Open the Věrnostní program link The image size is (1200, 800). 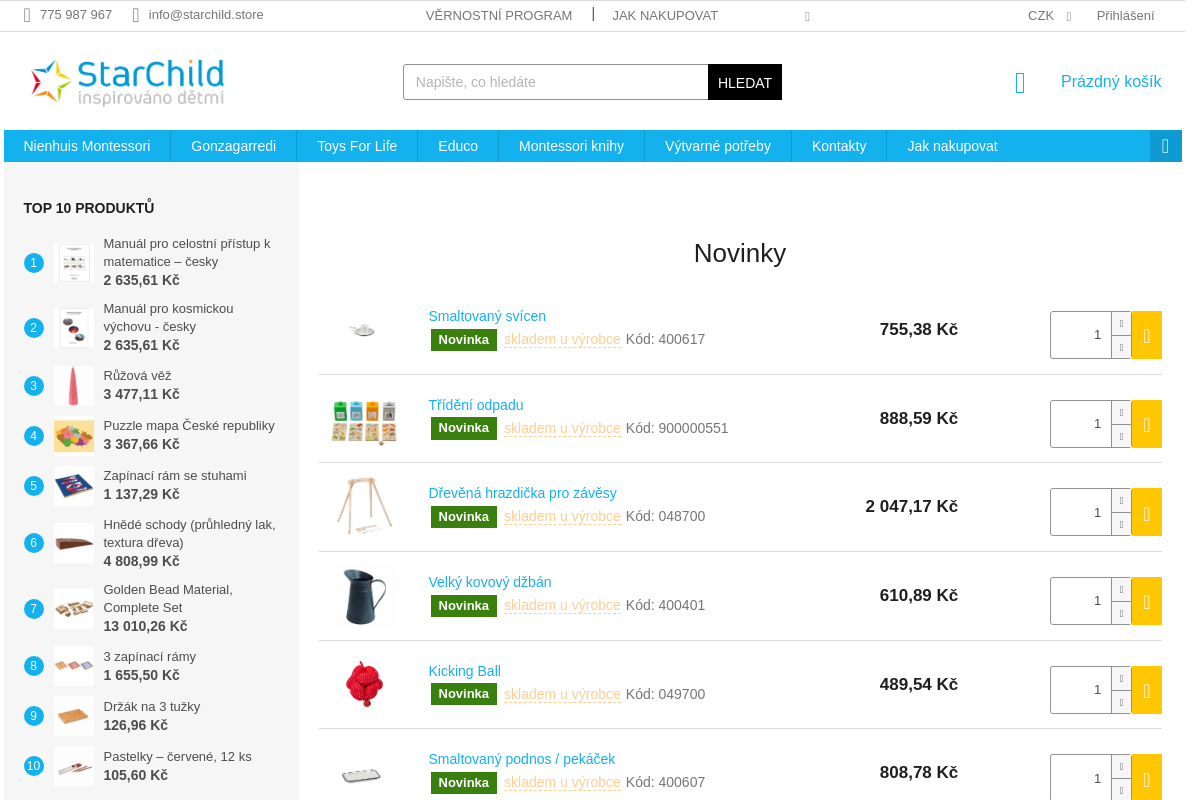498,15
